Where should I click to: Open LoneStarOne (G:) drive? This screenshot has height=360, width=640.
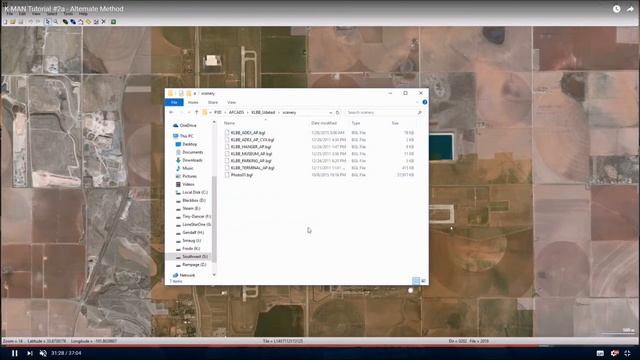click(x=196, y=224)
